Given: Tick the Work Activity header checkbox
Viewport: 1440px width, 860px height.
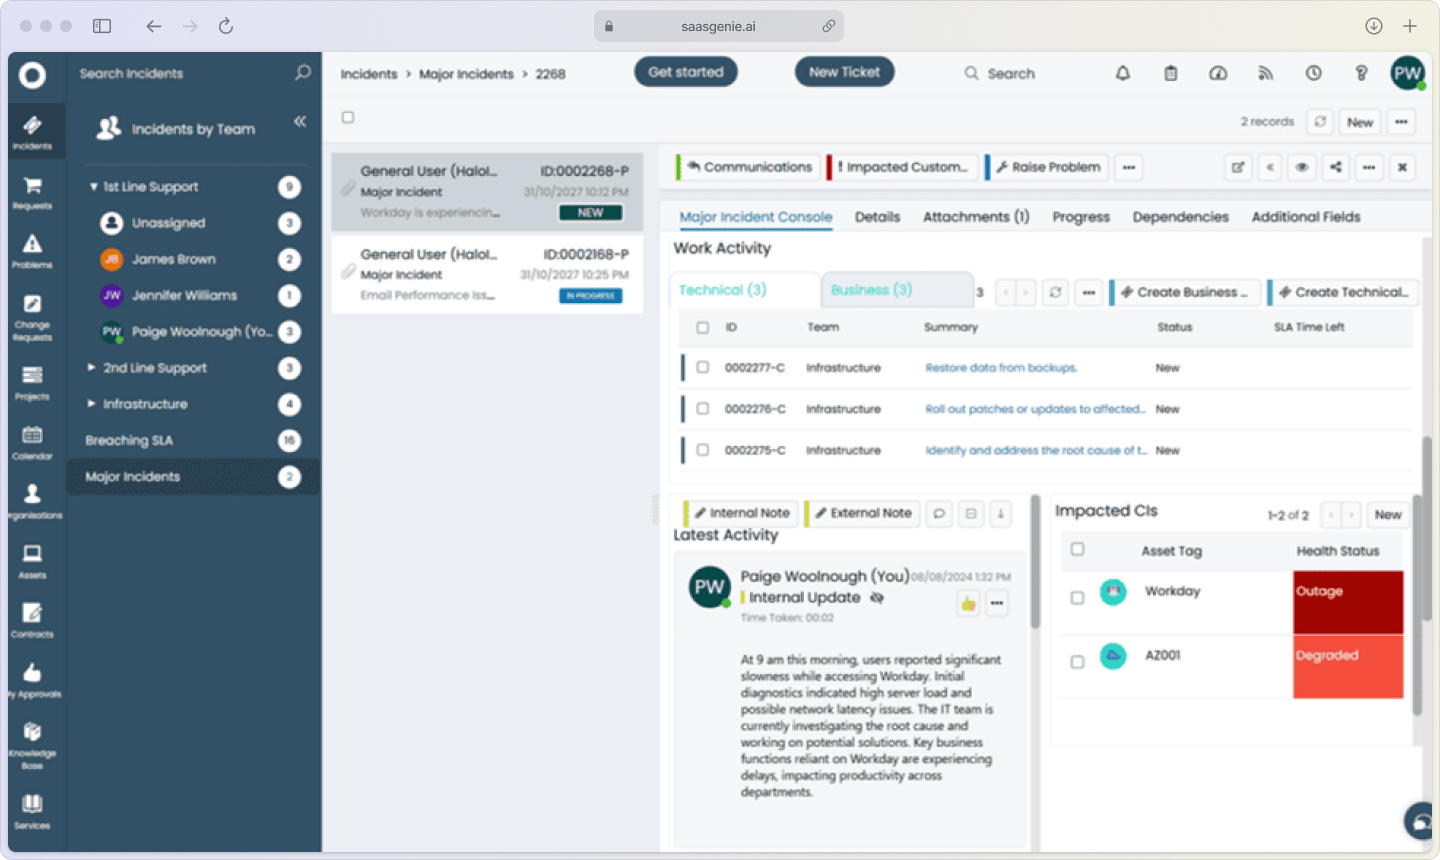Looking at the screenshot, I should pyautogui.click(x=703, y=327).
